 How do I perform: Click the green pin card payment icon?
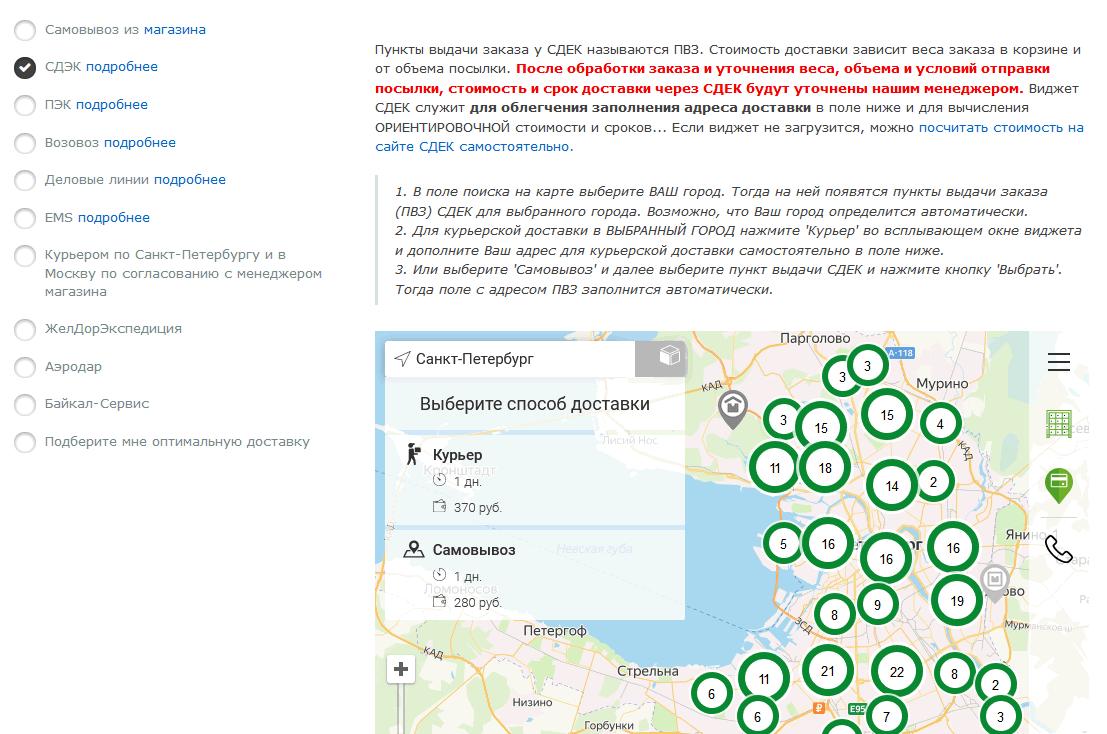point(1058,485)
